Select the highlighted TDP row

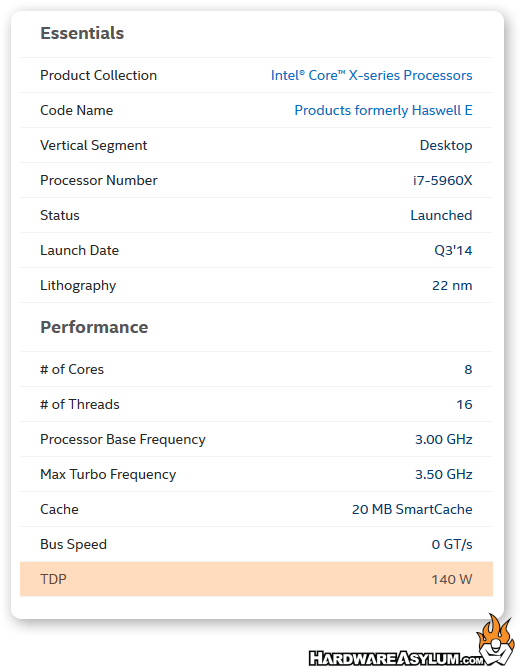pyautogui.click(x=256, y=579)
